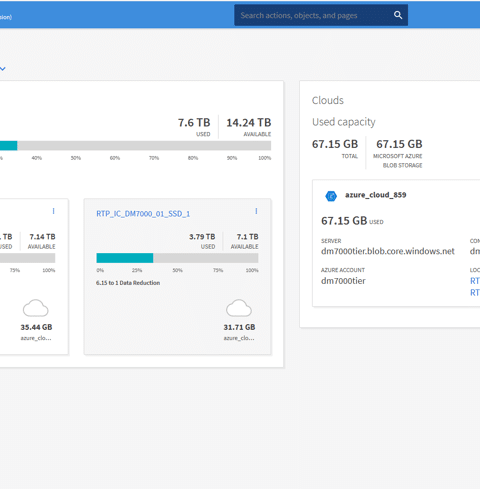Click the Used capacity heading
The image size is (480, 489).
[344, 122]
